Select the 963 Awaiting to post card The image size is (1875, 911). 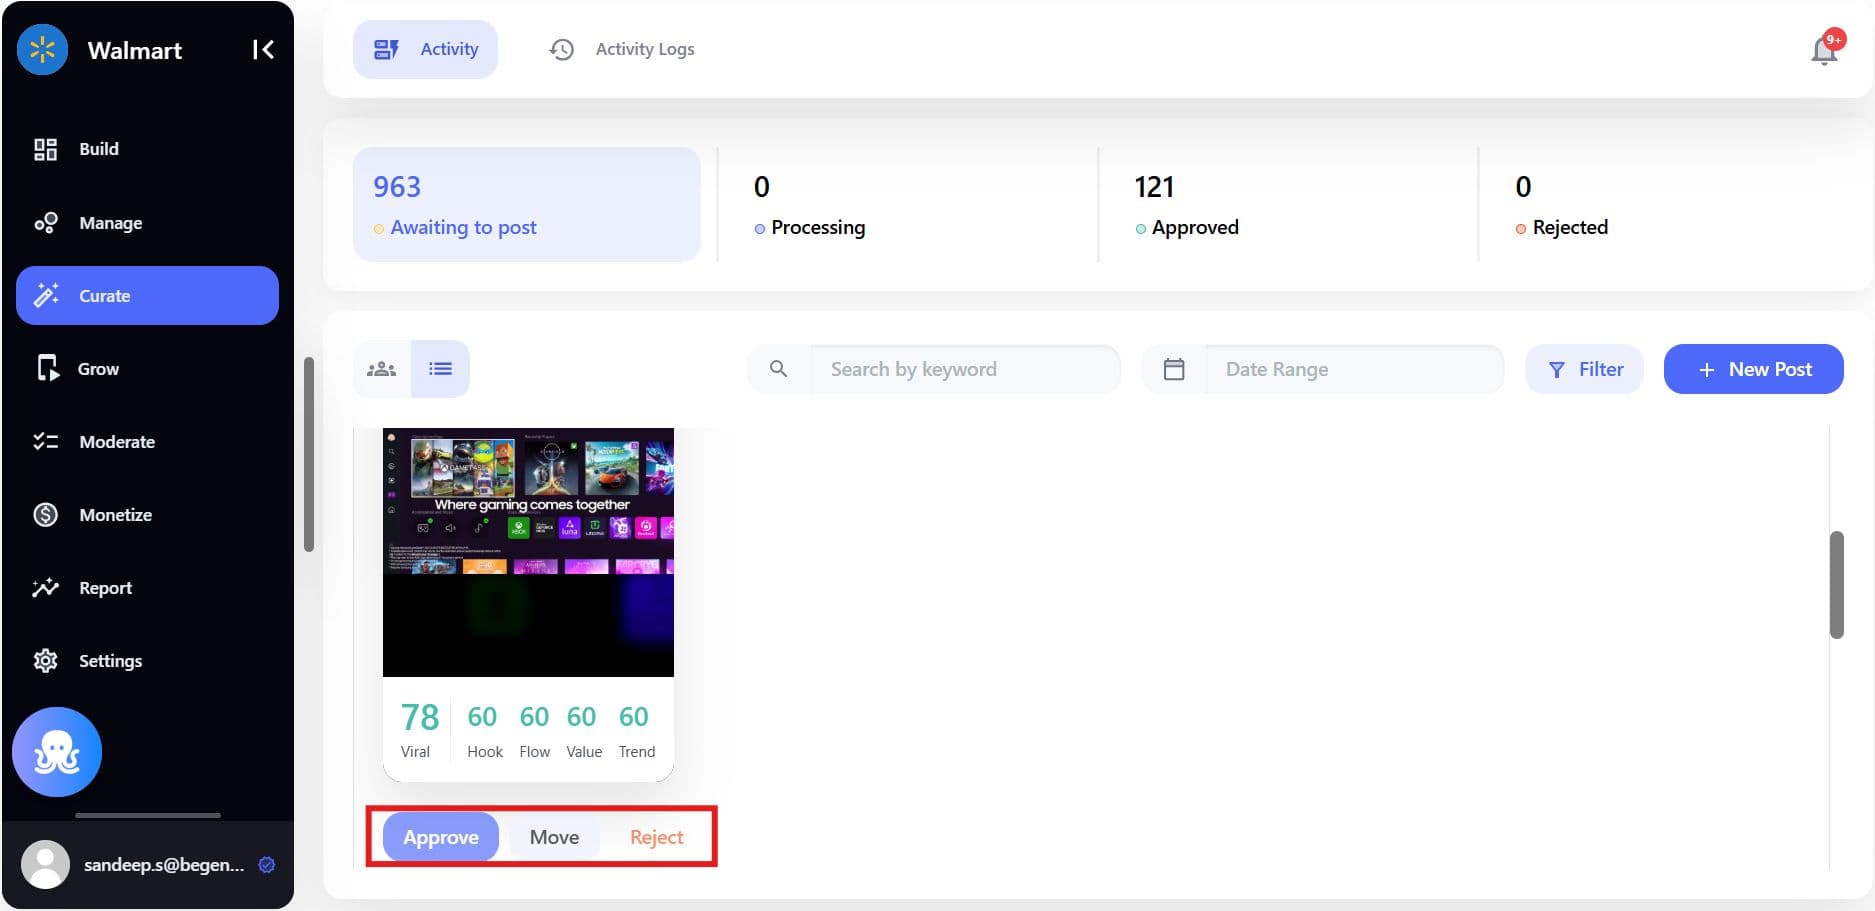click(x=527, y=204)
